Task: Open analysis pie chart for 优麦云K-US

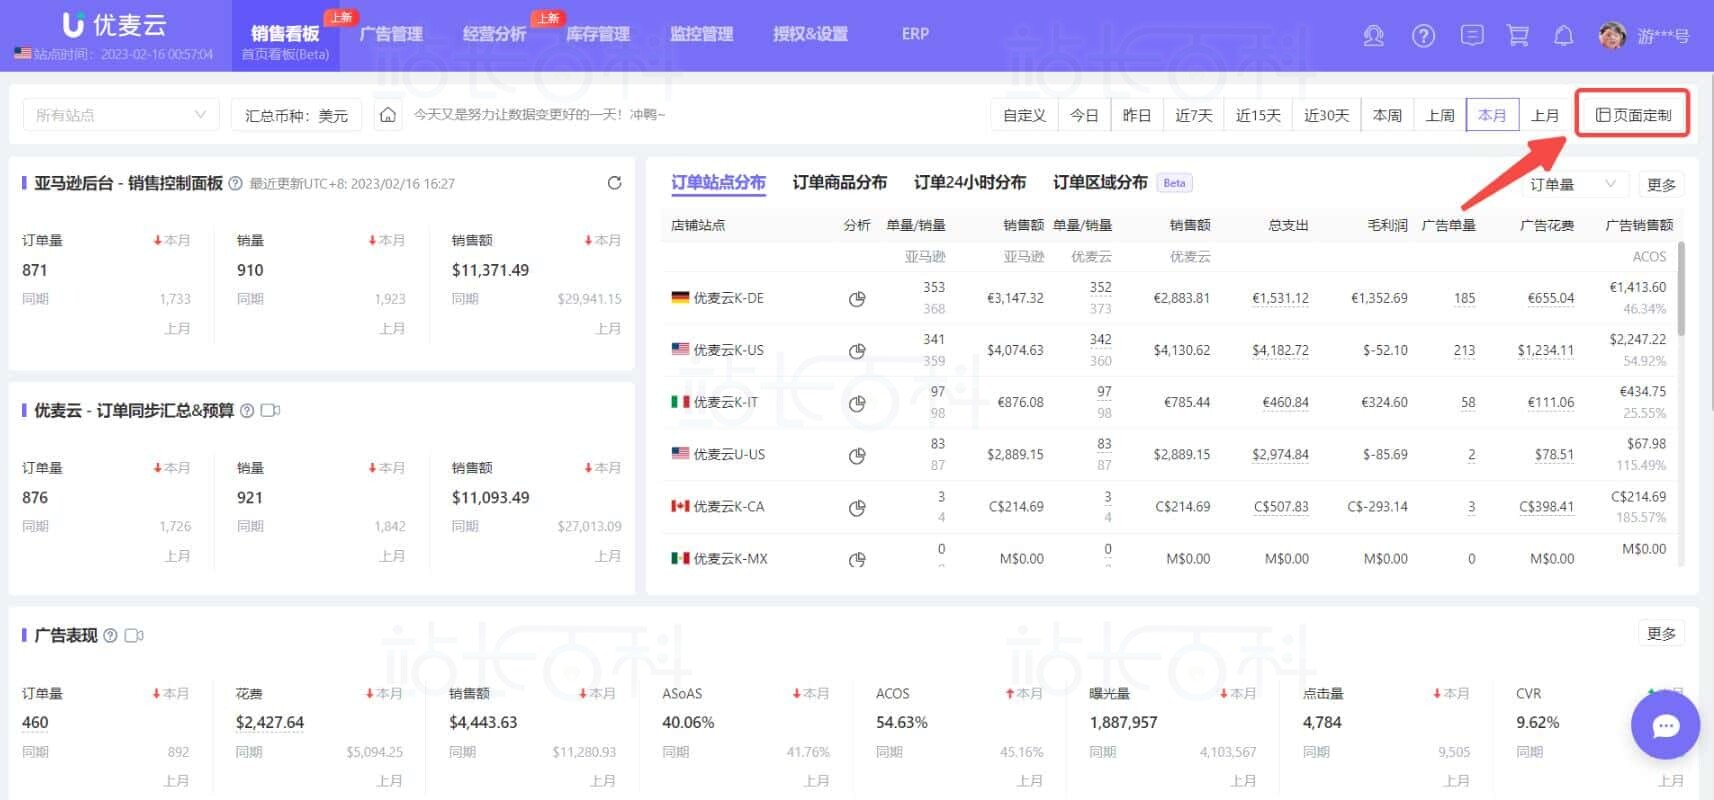Action: tap(857, 351)
